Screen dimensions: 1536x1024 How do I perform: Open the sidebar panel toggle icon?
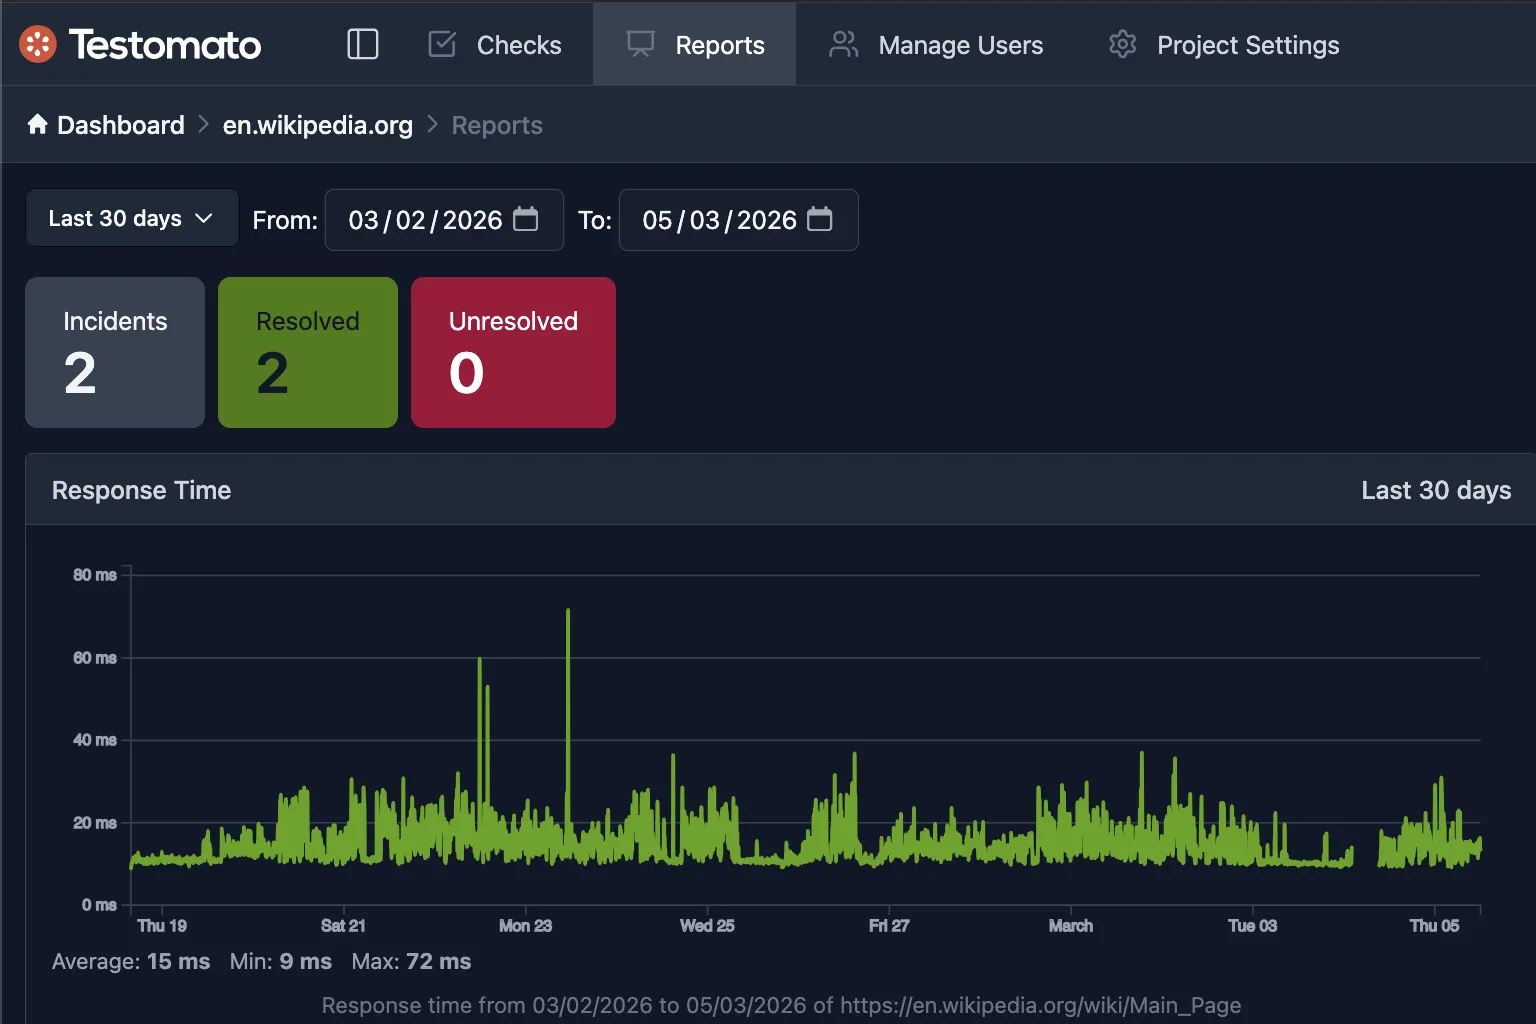[x=362, y=44]
